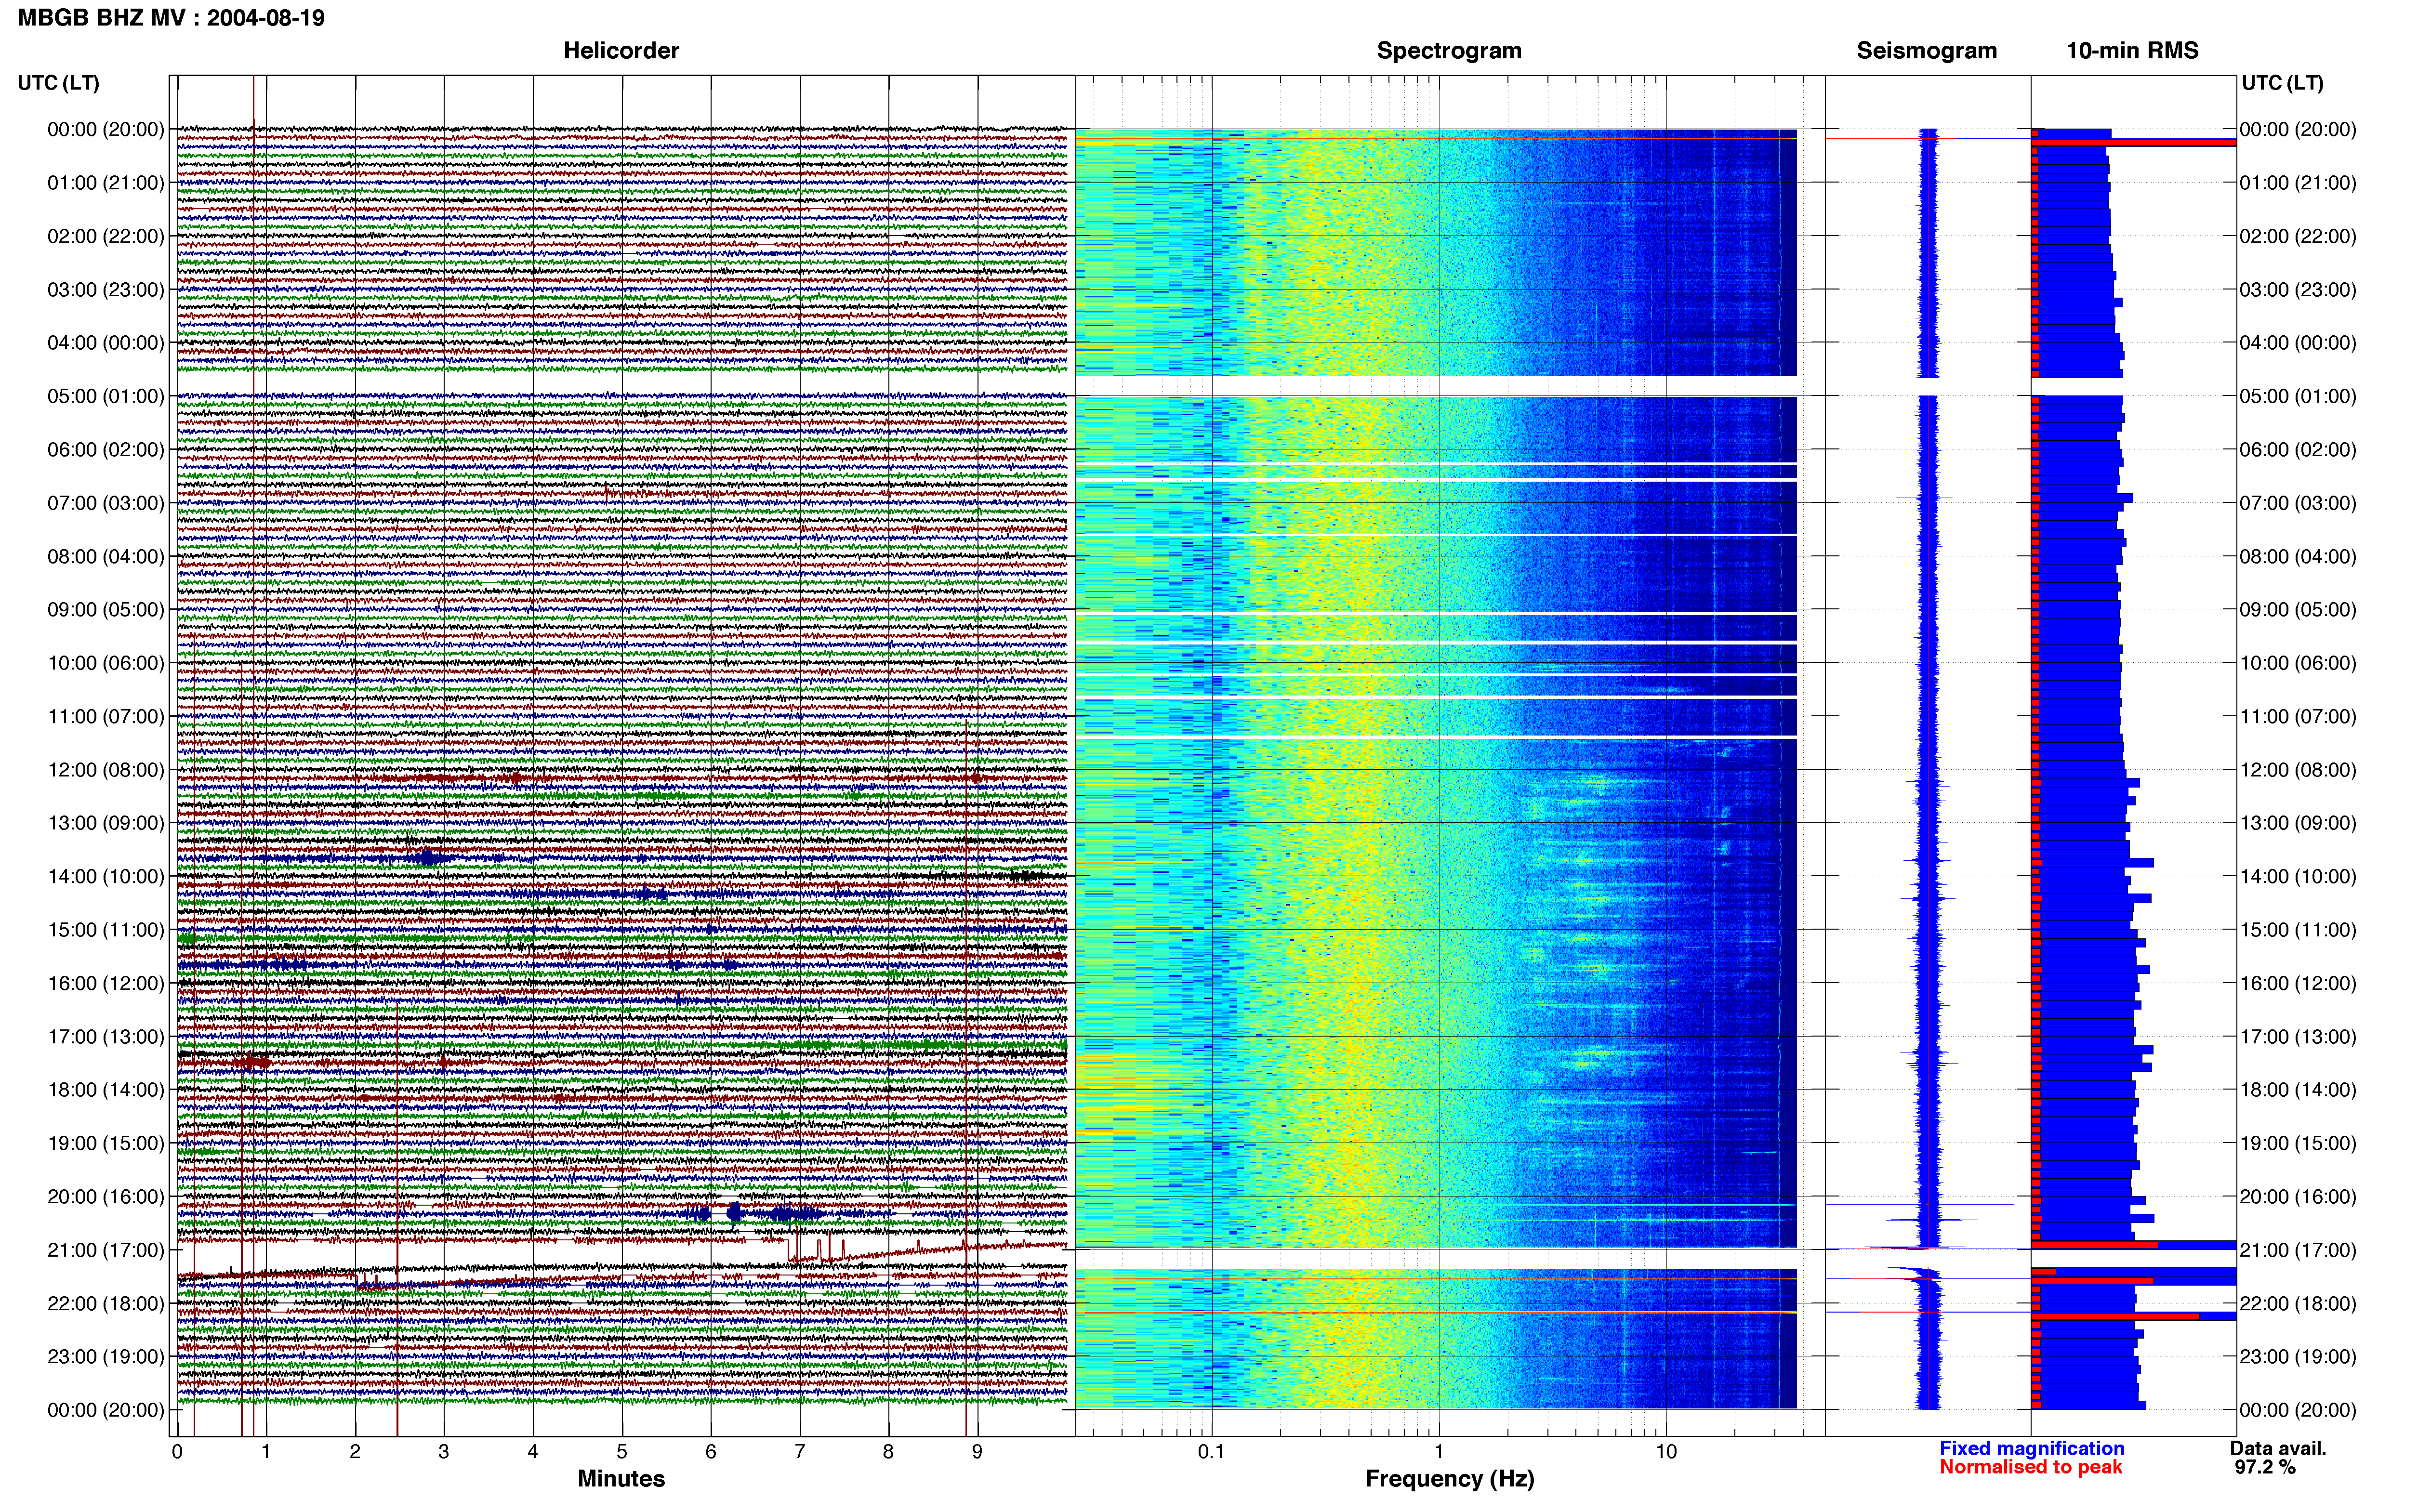Image resolution: width=2418 pixels, height=1512 pixels.
Task: Click Helicorder axis label '15:00 (11:00)'
Action: pyautogui.click(x=106, y=930)
